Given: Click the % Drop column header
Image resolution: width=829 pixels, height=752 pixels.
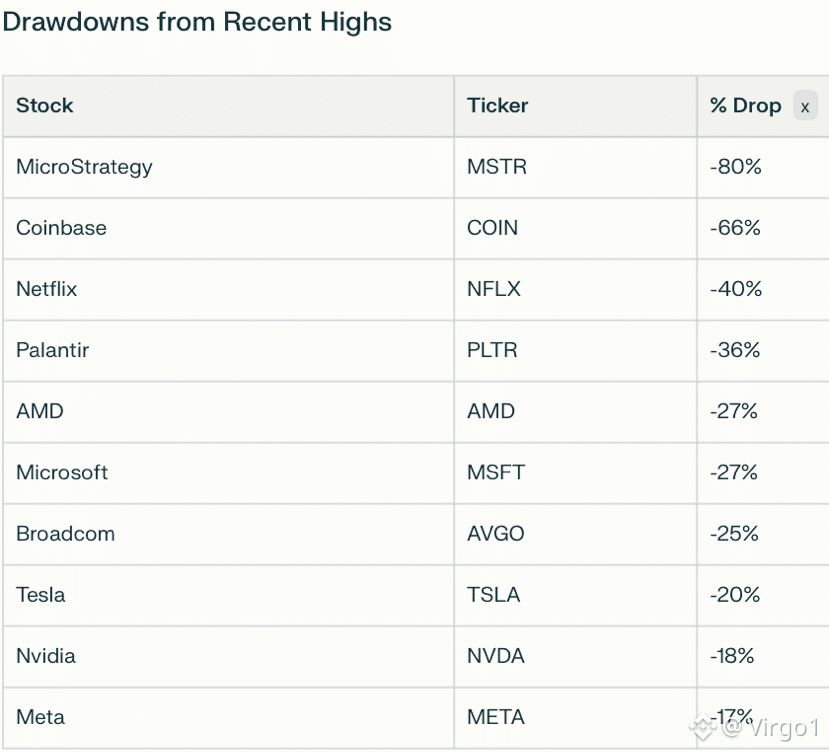Looking at the screenshot, I should 745,106.
